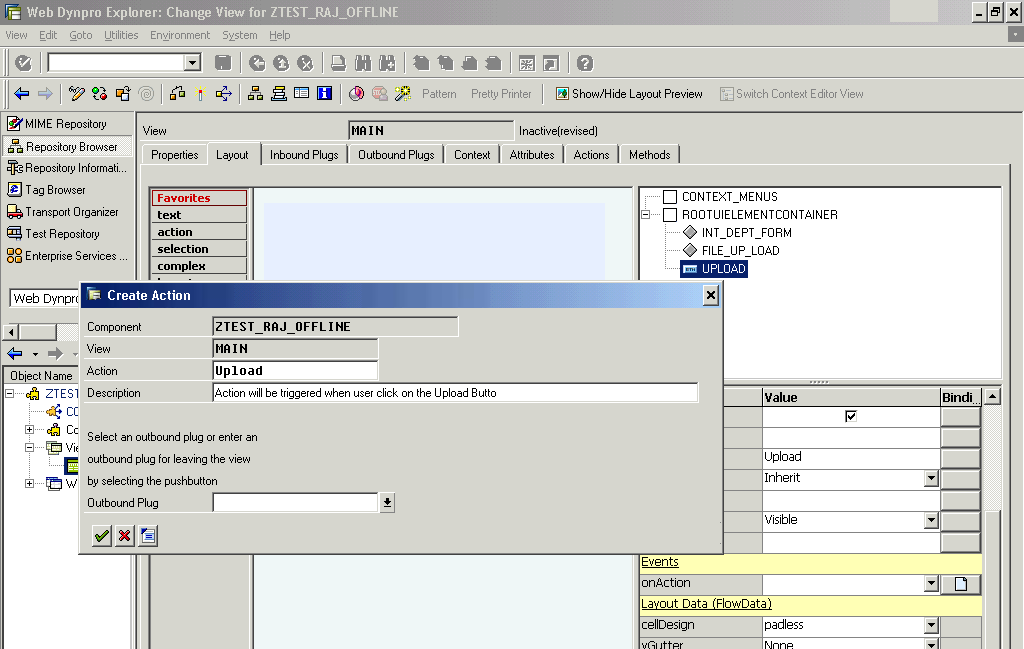
Task: Click the Help question mark icon
Action: pos(585,63)
